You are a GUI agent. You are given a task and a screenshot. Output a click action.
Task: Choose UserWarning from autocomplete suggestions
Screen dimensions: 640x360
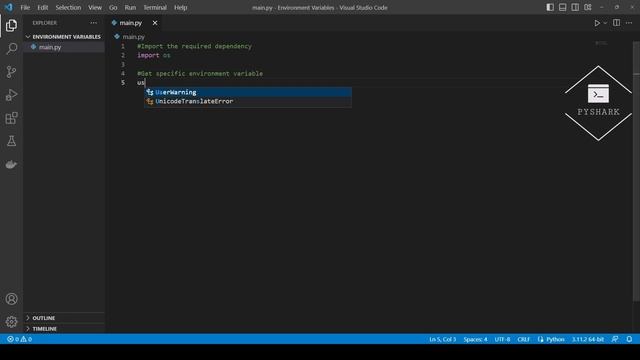pyautogui.click(x=248, y=92)
